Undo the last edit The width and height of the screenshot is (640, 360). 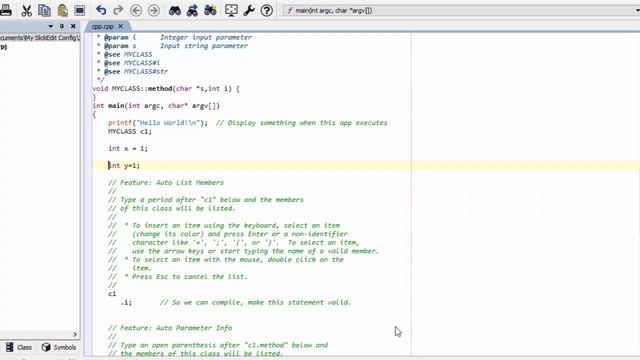(101, 11)
